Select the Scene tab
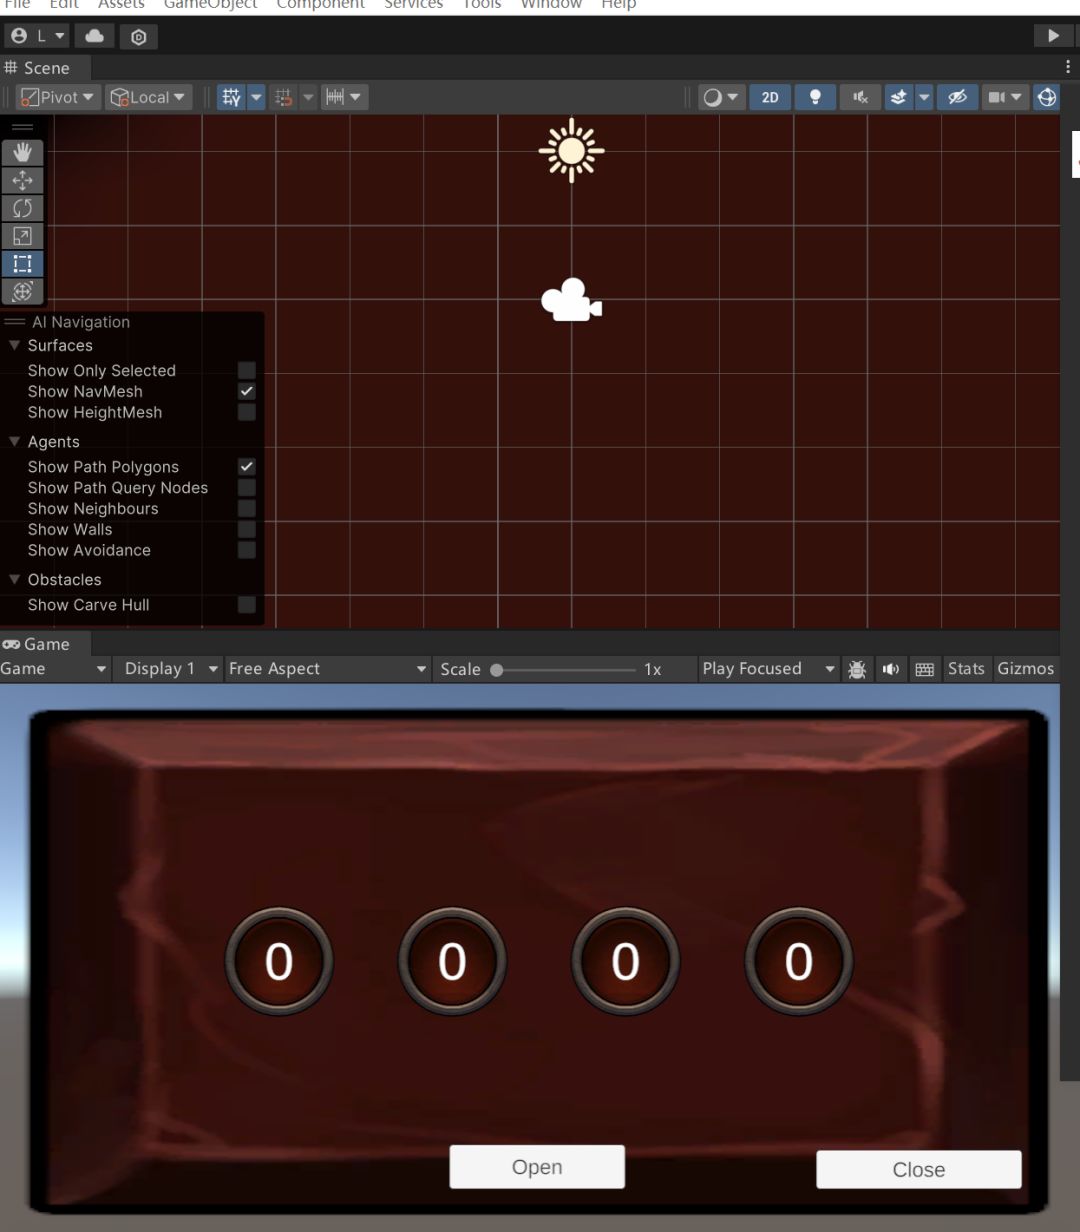Viewport: 1080px width, 1232px height. coord(45,68)
